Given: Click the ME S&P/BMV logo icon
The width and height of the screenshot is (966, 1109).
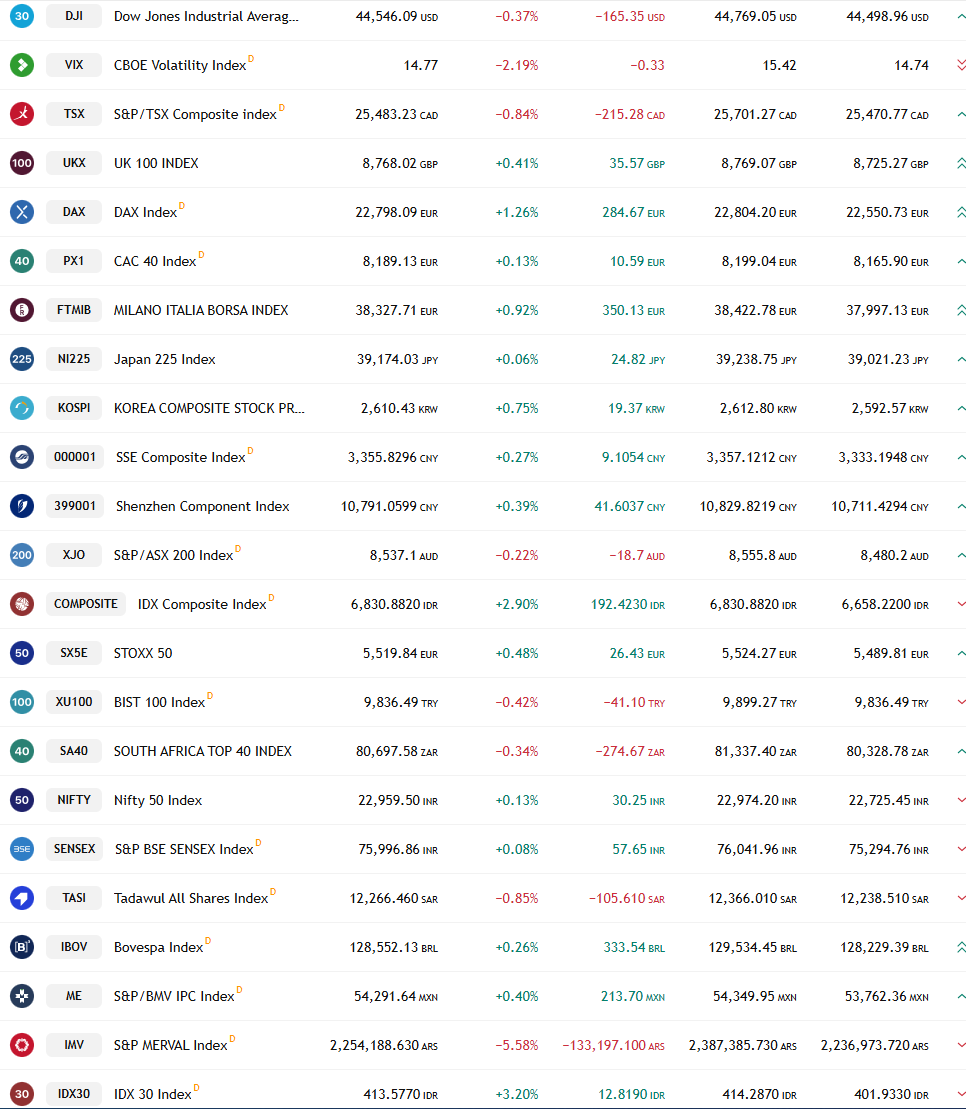Looking at the screenshot, I should [x=22, y=995].
